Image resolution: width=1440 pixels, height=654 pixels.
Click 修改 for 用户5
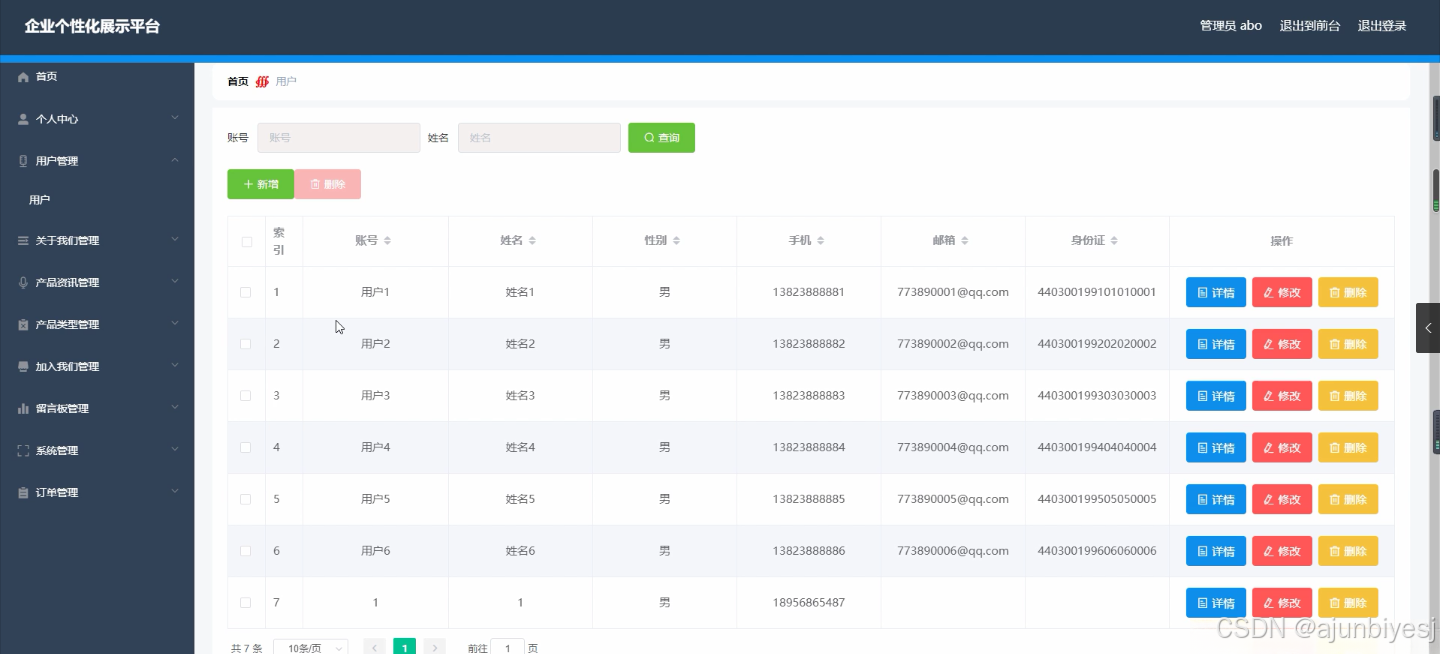click(x=1282, y=499)
